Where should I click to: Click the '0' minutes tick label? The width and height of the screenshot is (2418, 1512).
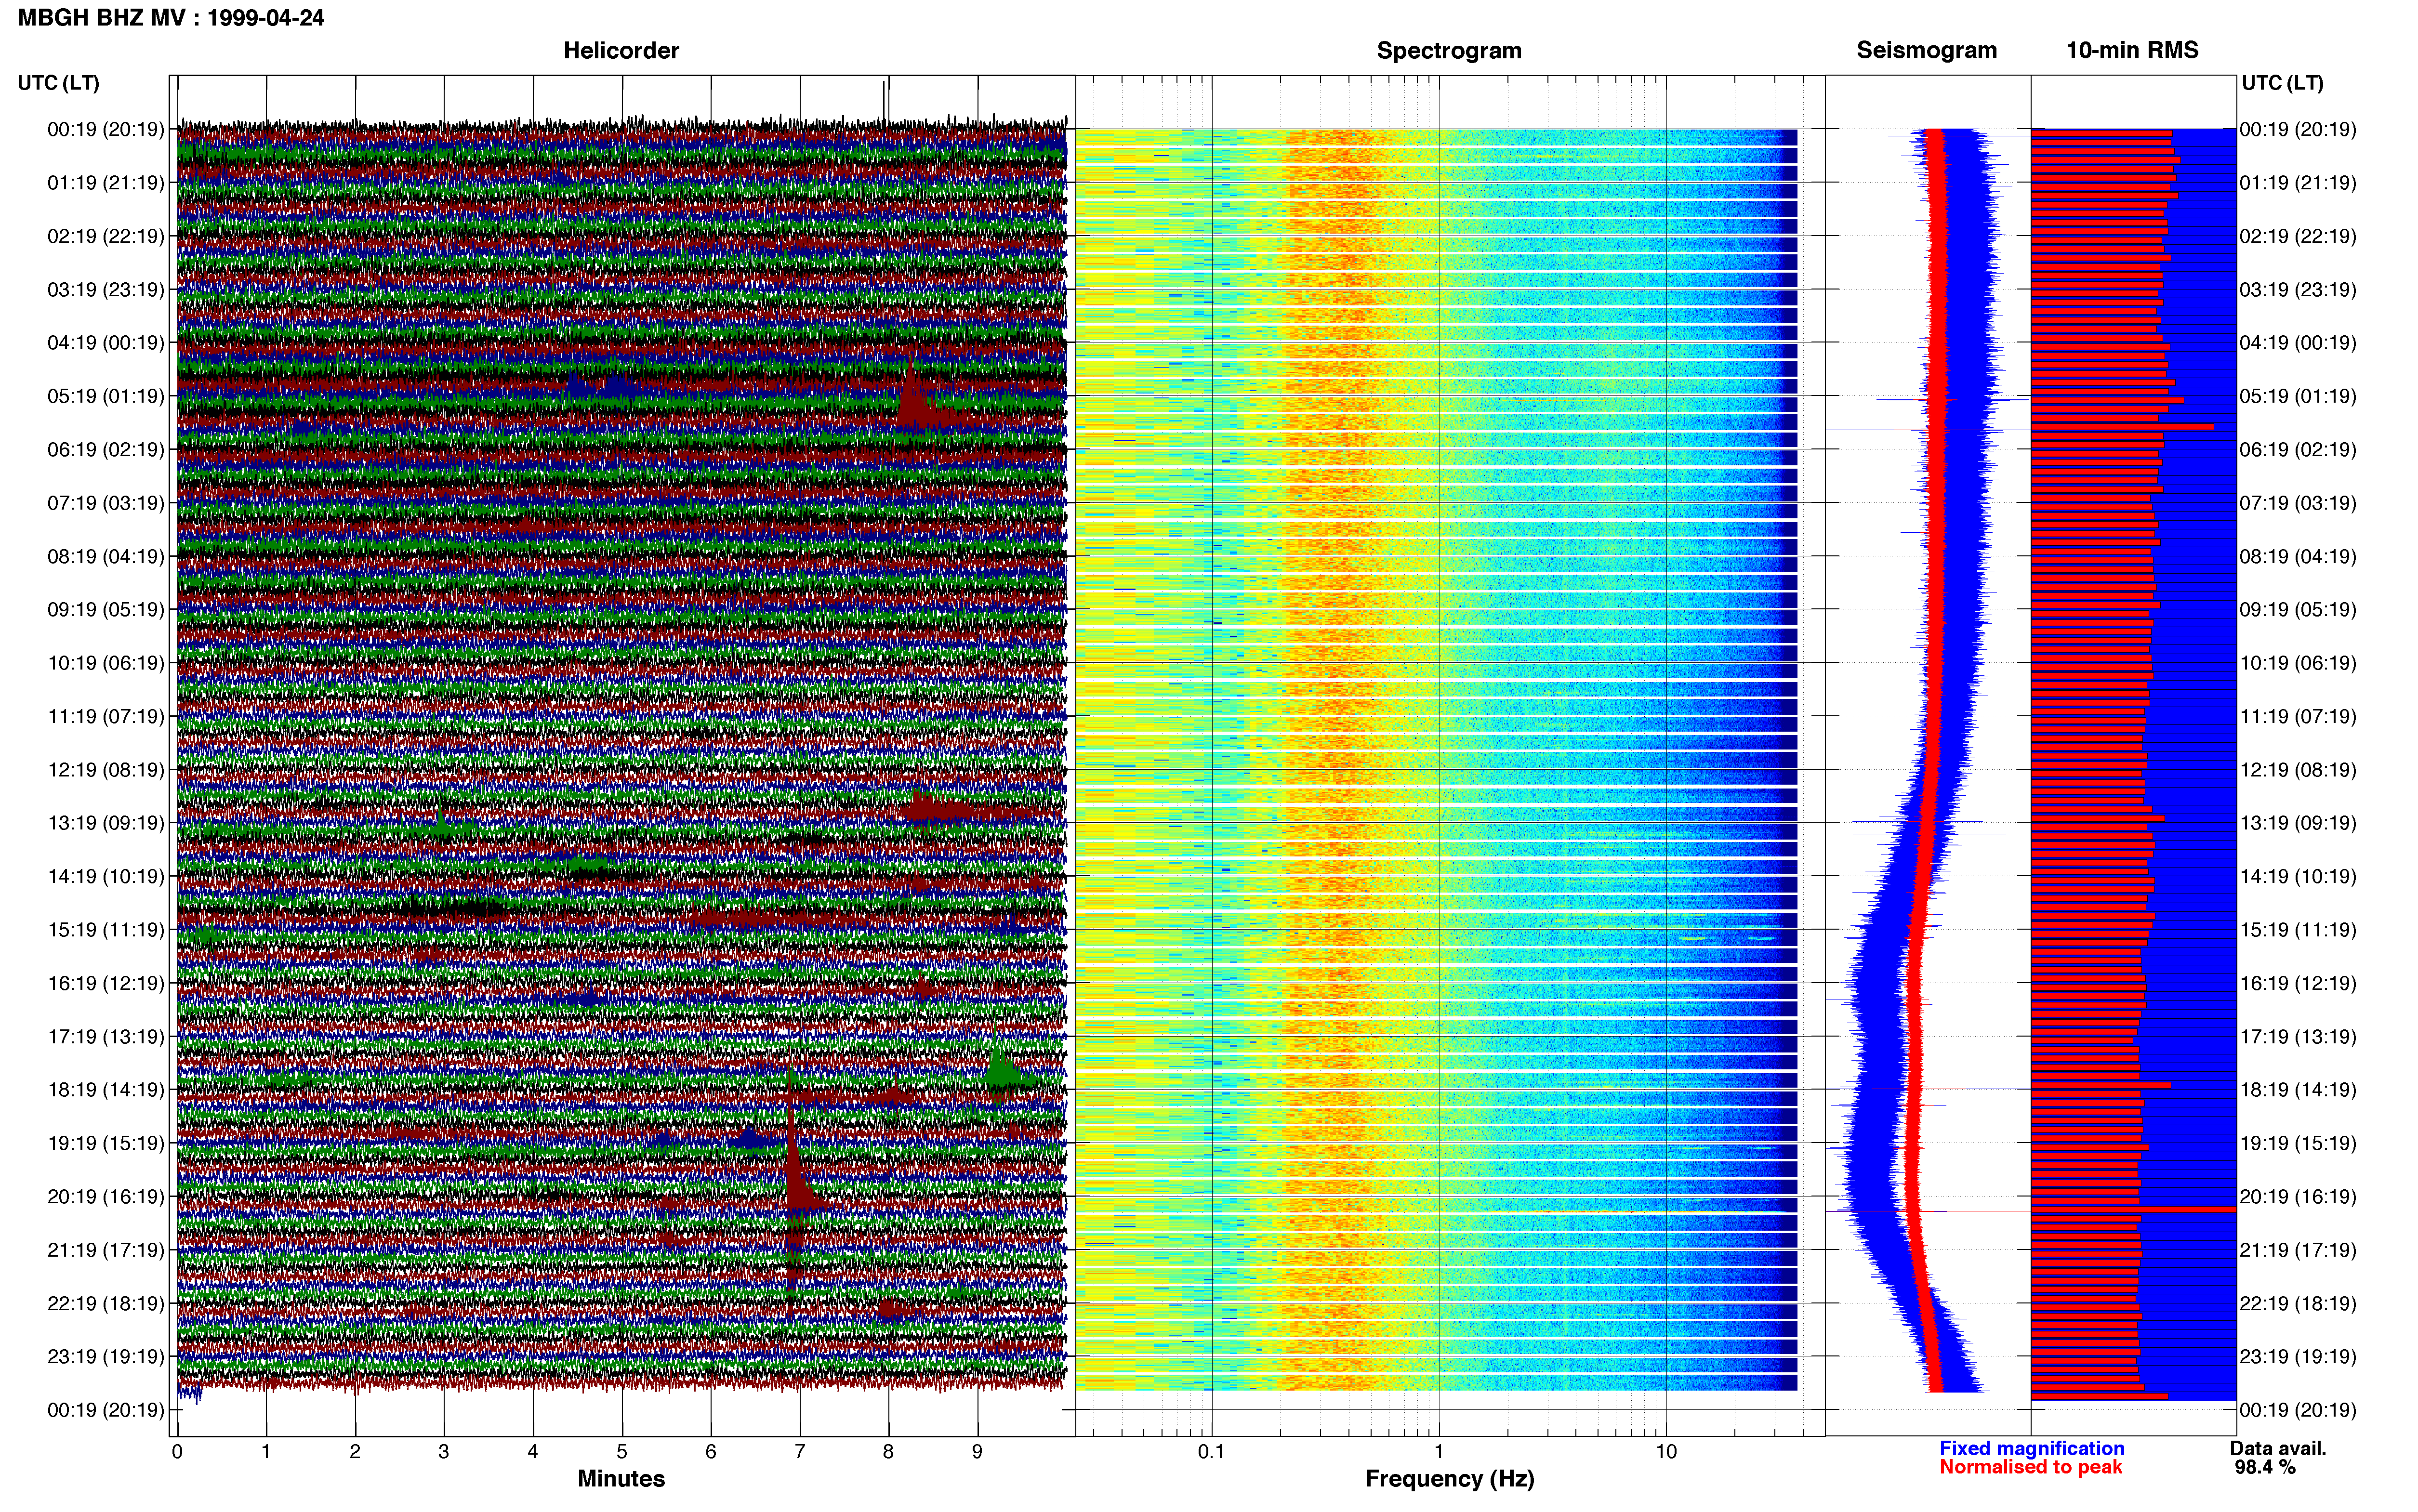pyautogui.click(x=177, y=1451)
